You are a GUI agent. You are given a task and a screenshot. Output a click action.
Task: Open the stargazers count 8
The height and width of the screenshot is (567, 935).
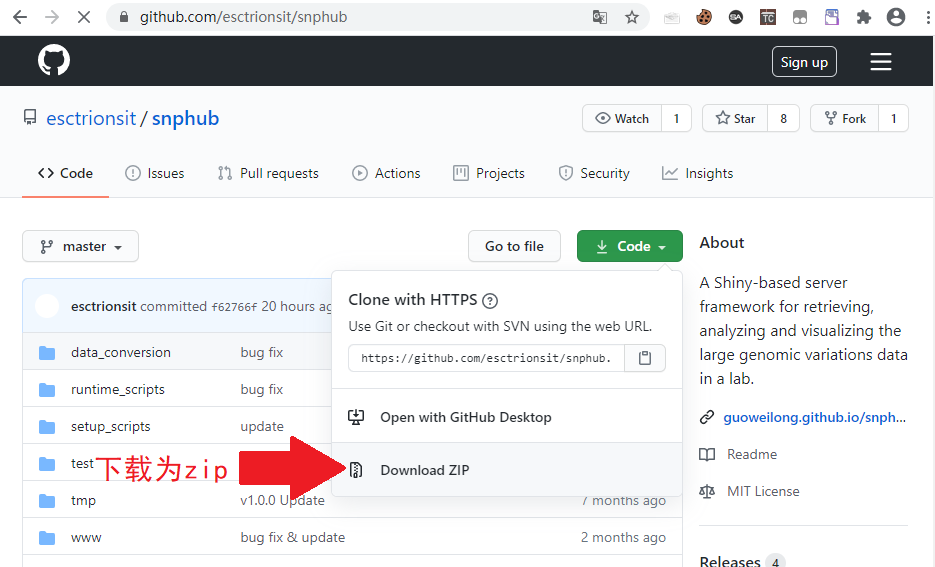(x=784, y=118)
